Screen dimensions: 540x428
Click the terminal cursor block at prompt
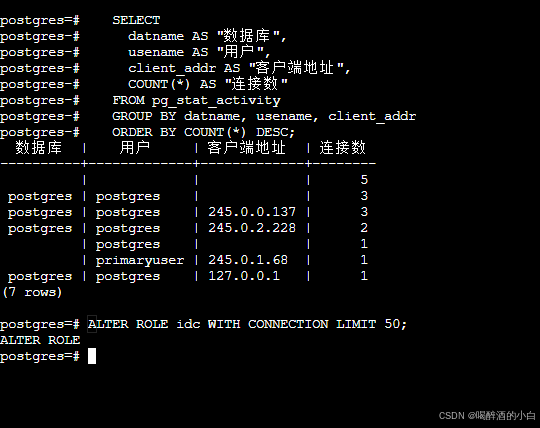tap(92, 356)
